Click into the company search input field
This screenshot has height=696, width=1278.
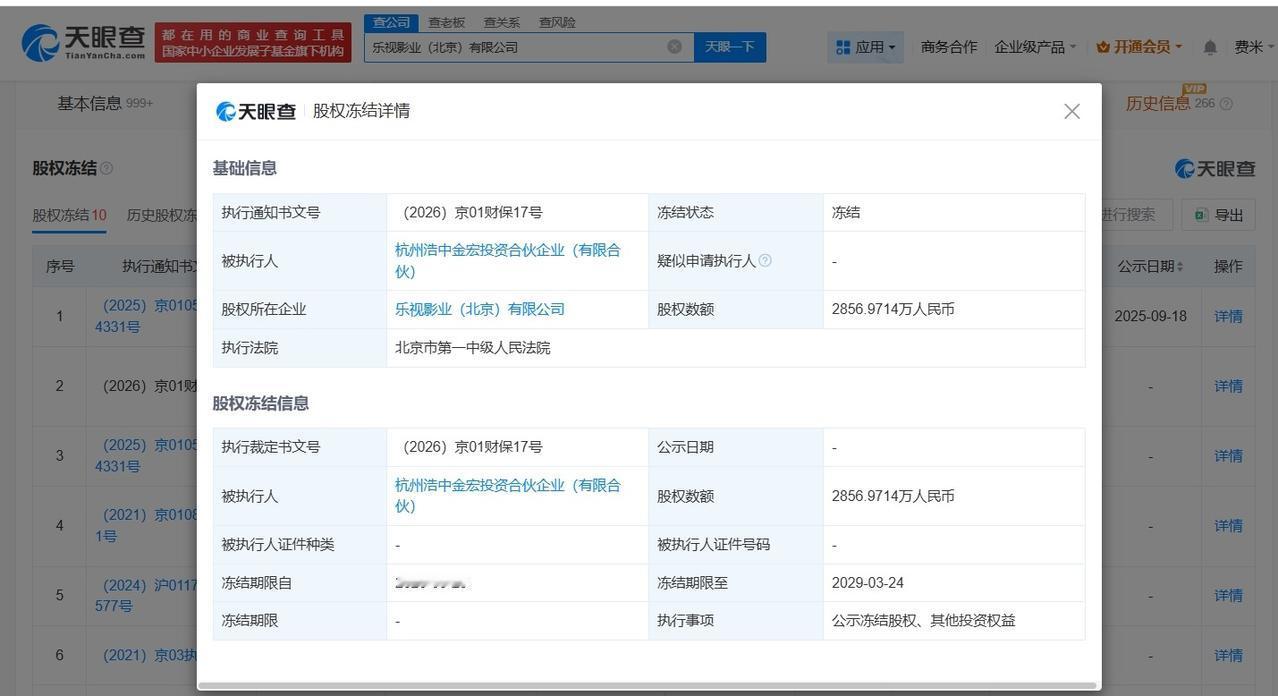tap(520, 44)
